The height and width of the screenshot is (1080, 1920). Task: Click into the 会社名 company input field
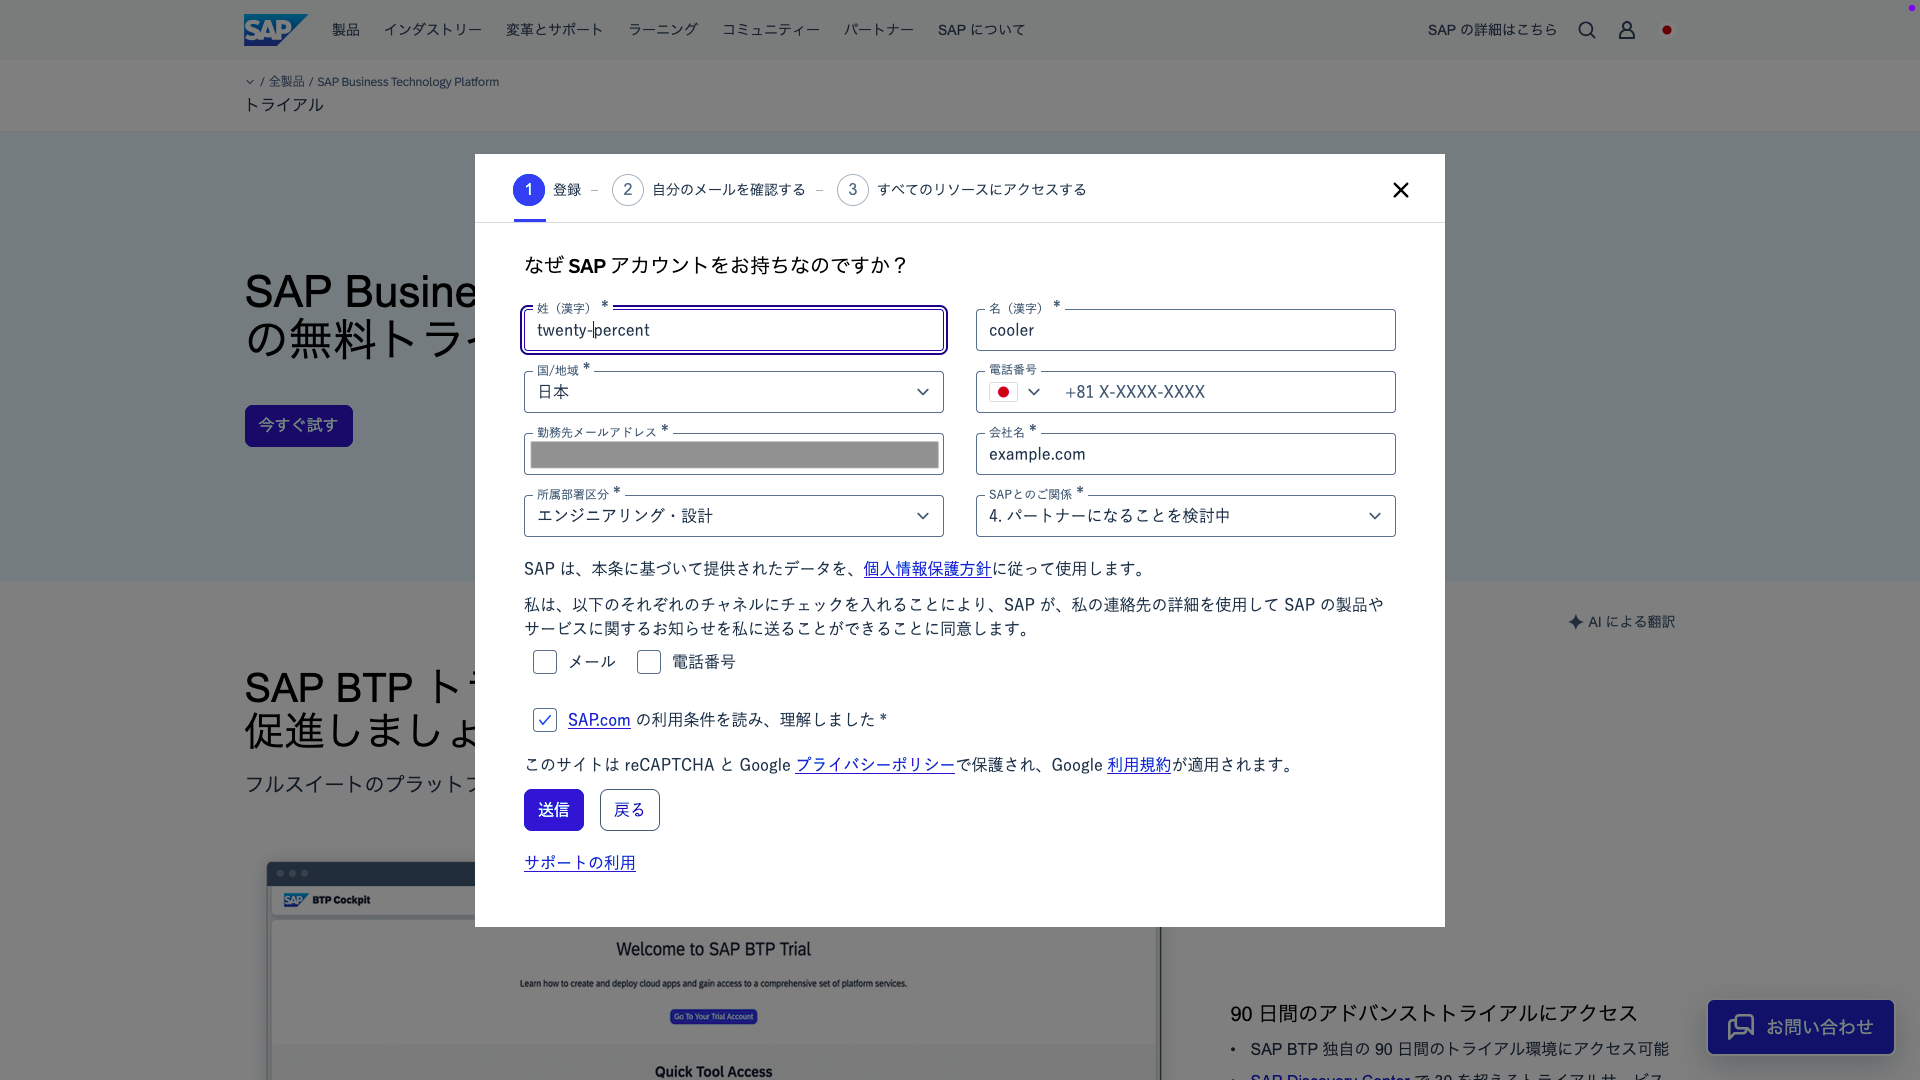1185,455
